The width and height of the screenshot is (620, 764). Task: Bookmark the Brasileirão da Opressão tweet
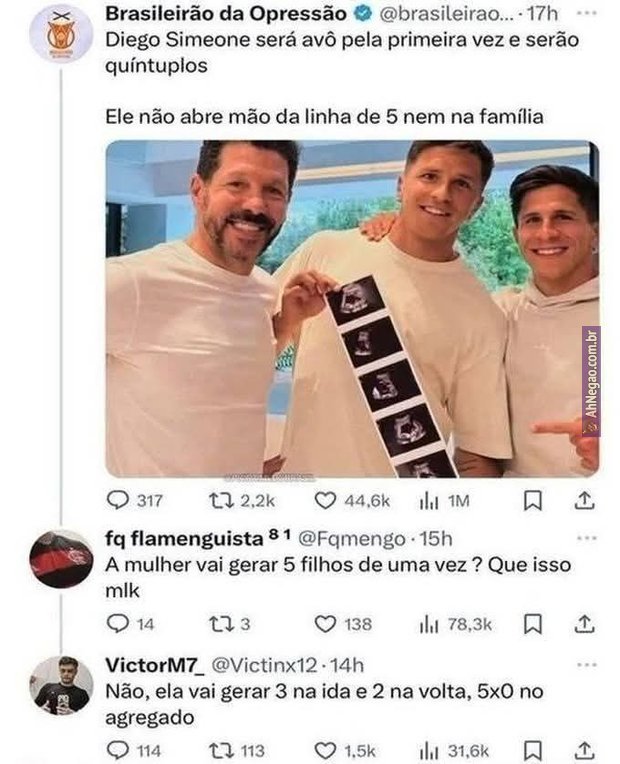534,500
